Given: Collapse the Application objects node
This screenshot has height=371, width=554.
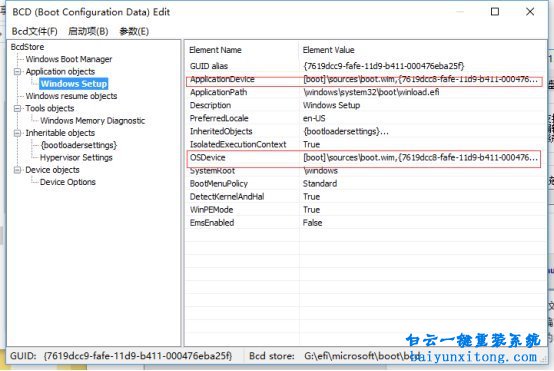Looking at the screenshot, I should coord(17,71).
